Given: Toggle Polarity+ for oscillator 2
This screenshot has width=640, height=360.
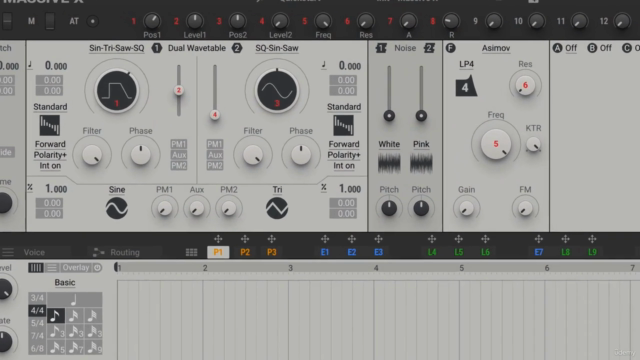Looking at the screenshot, I should coord(344,155).
